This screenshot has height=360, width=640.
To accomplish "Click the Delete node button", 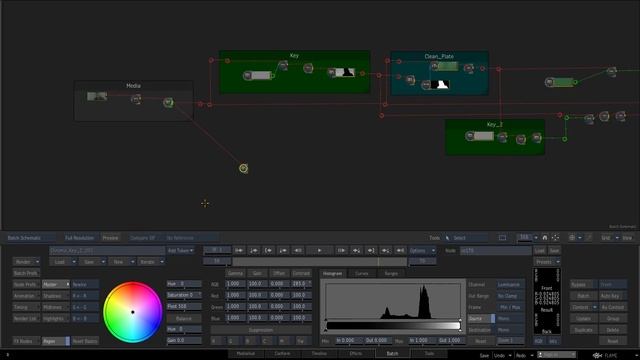I will coord(613,330).
